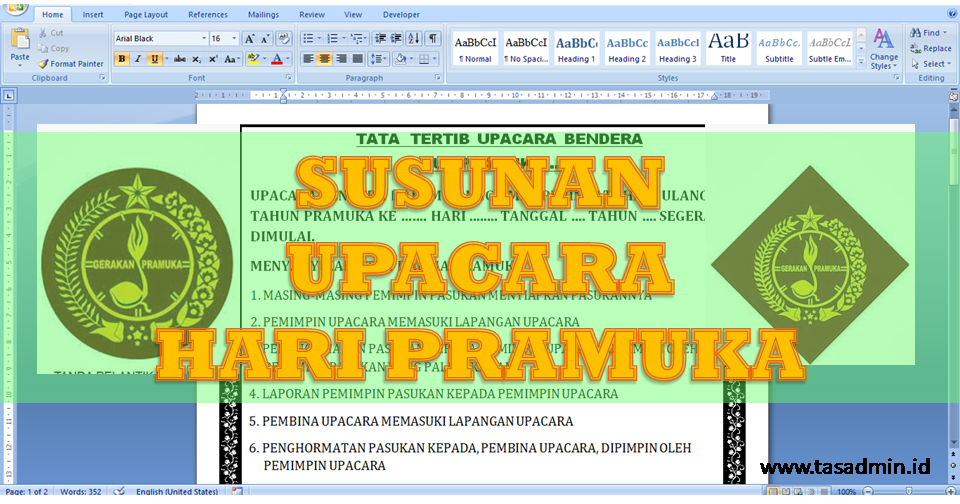Switch to Print Layout view

773,492
